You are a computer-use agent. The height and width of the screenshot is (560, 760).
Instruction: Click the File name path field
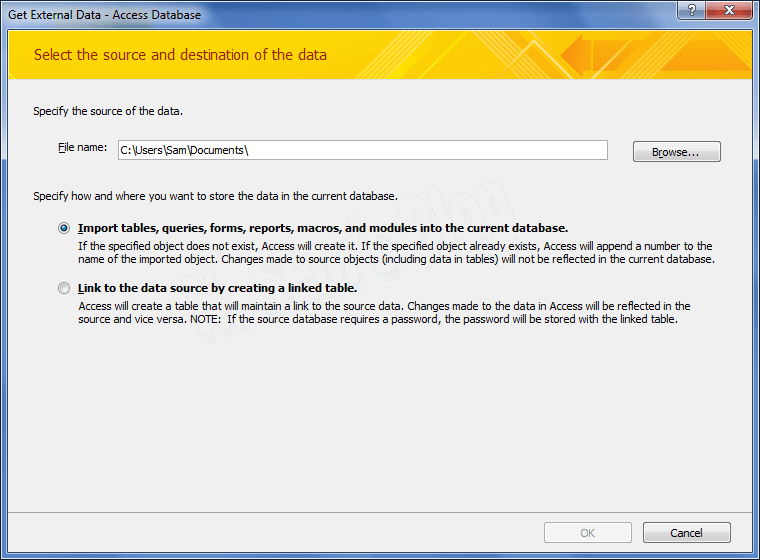click(362, 150)
